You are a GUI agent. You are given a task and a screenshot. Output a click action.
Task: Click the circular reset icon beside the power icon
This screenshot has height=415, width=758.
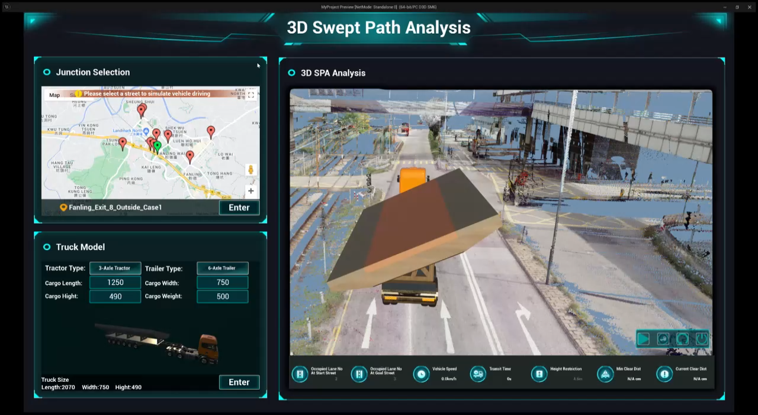[682, 339]
